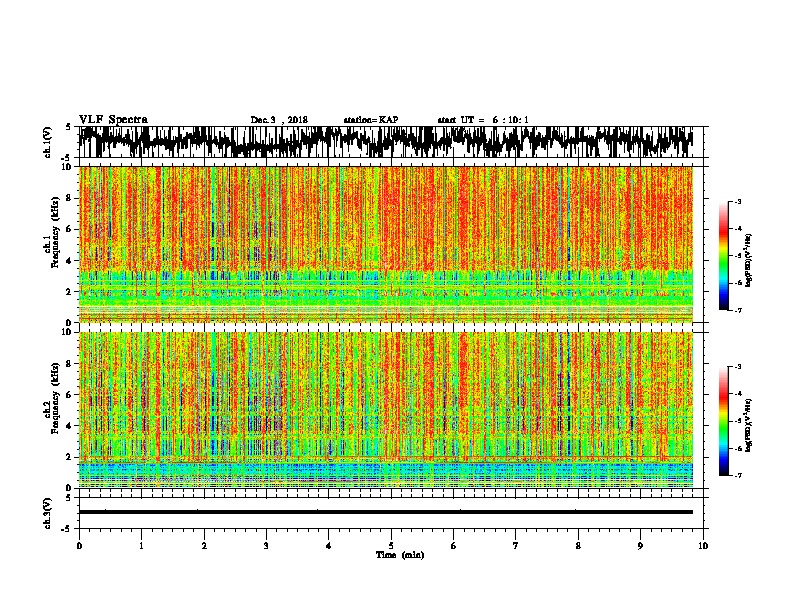The image size is (792, 612).
Task: Click the ch.1 colorbar label log(PSD)
Action: [x=748, y=261]
